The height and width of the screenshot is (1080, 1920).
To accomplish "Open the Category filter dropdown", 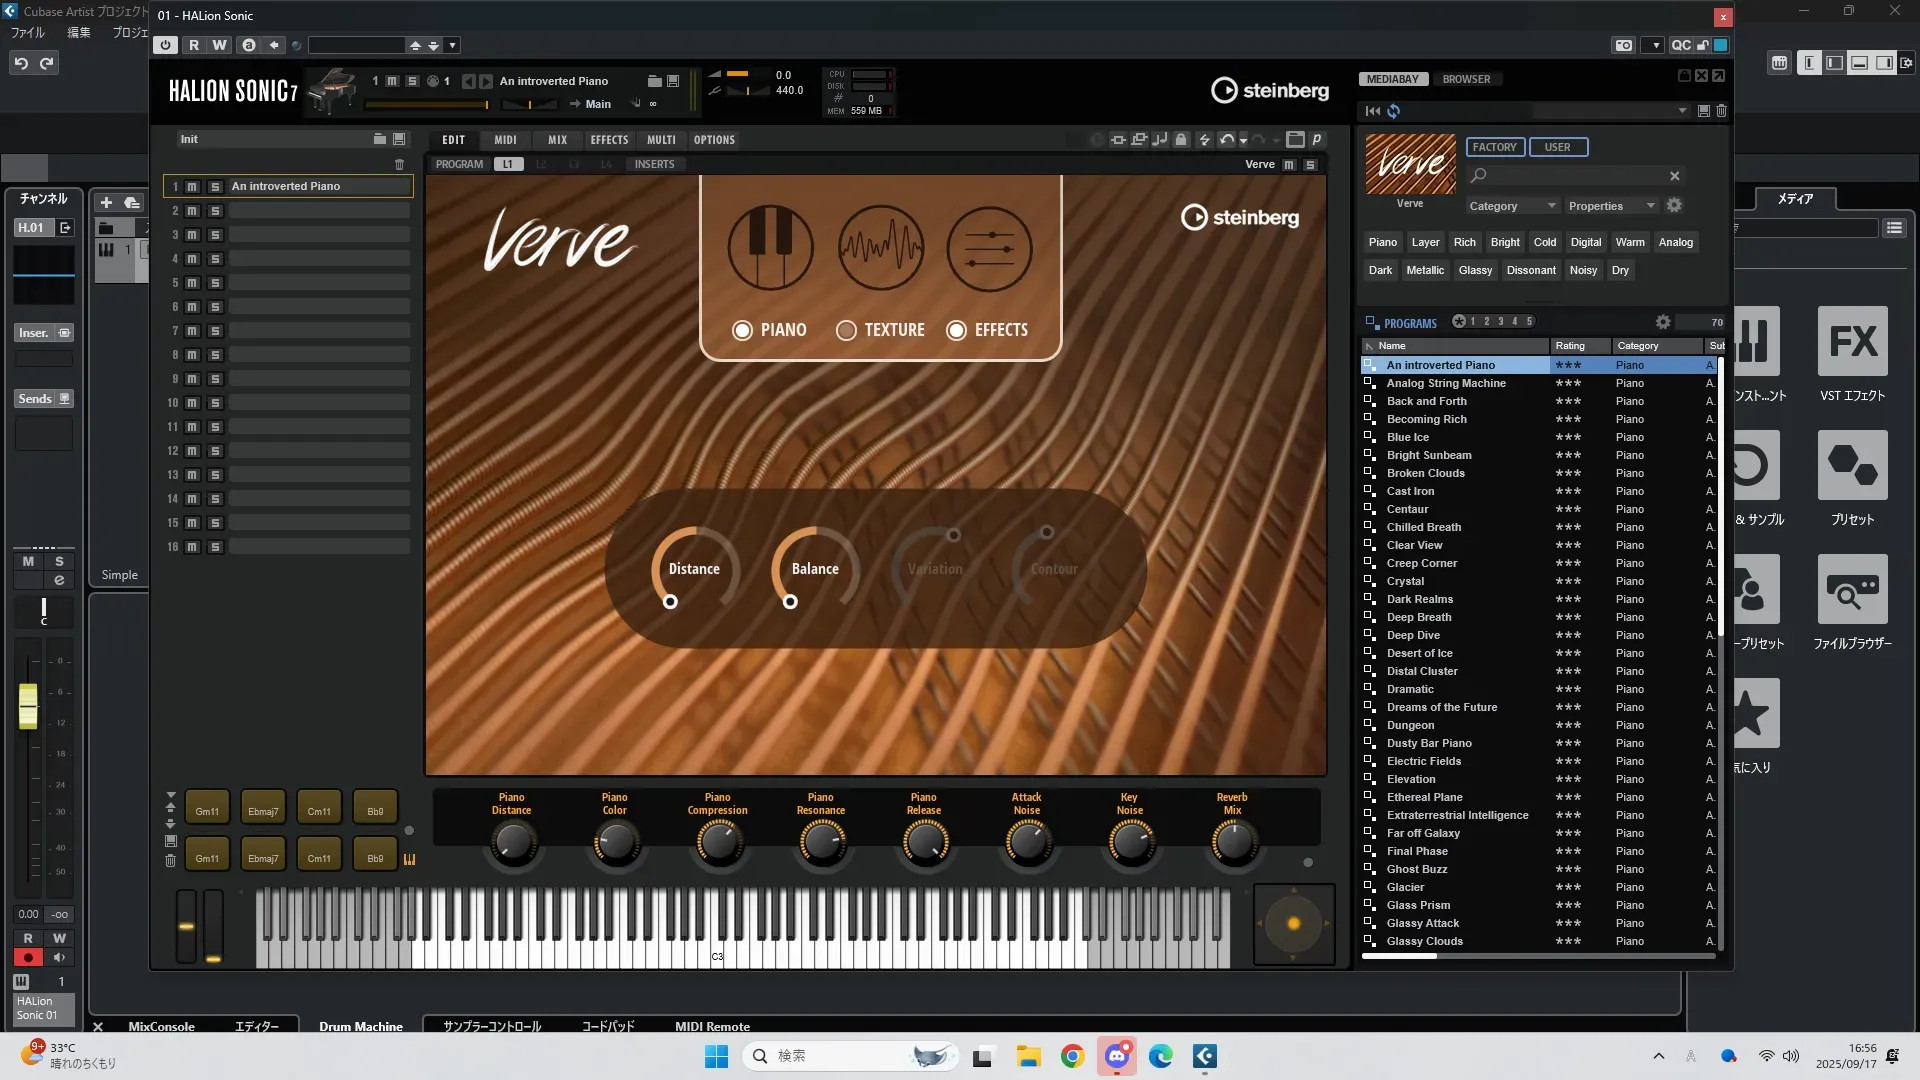I will tap(1511, 206).
